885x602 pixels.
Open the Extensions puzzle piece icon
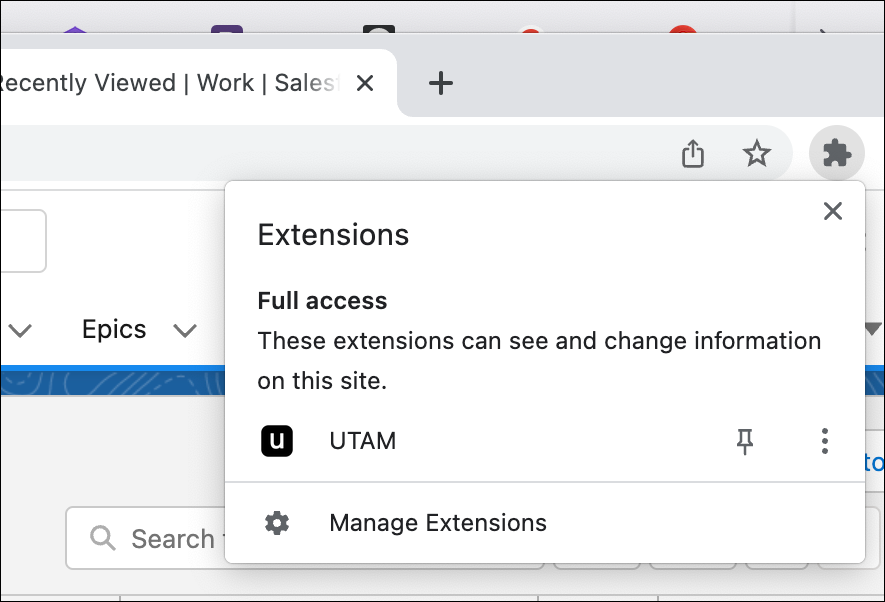[836, 153]
